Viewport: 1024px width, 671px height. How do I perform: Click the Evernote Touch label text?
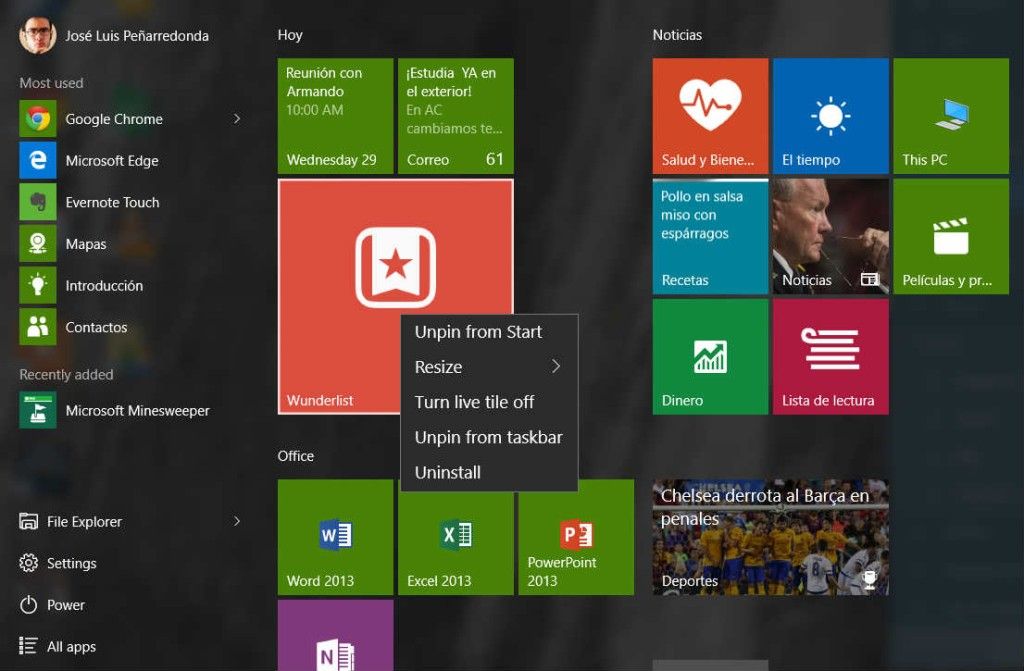[112, 203]
